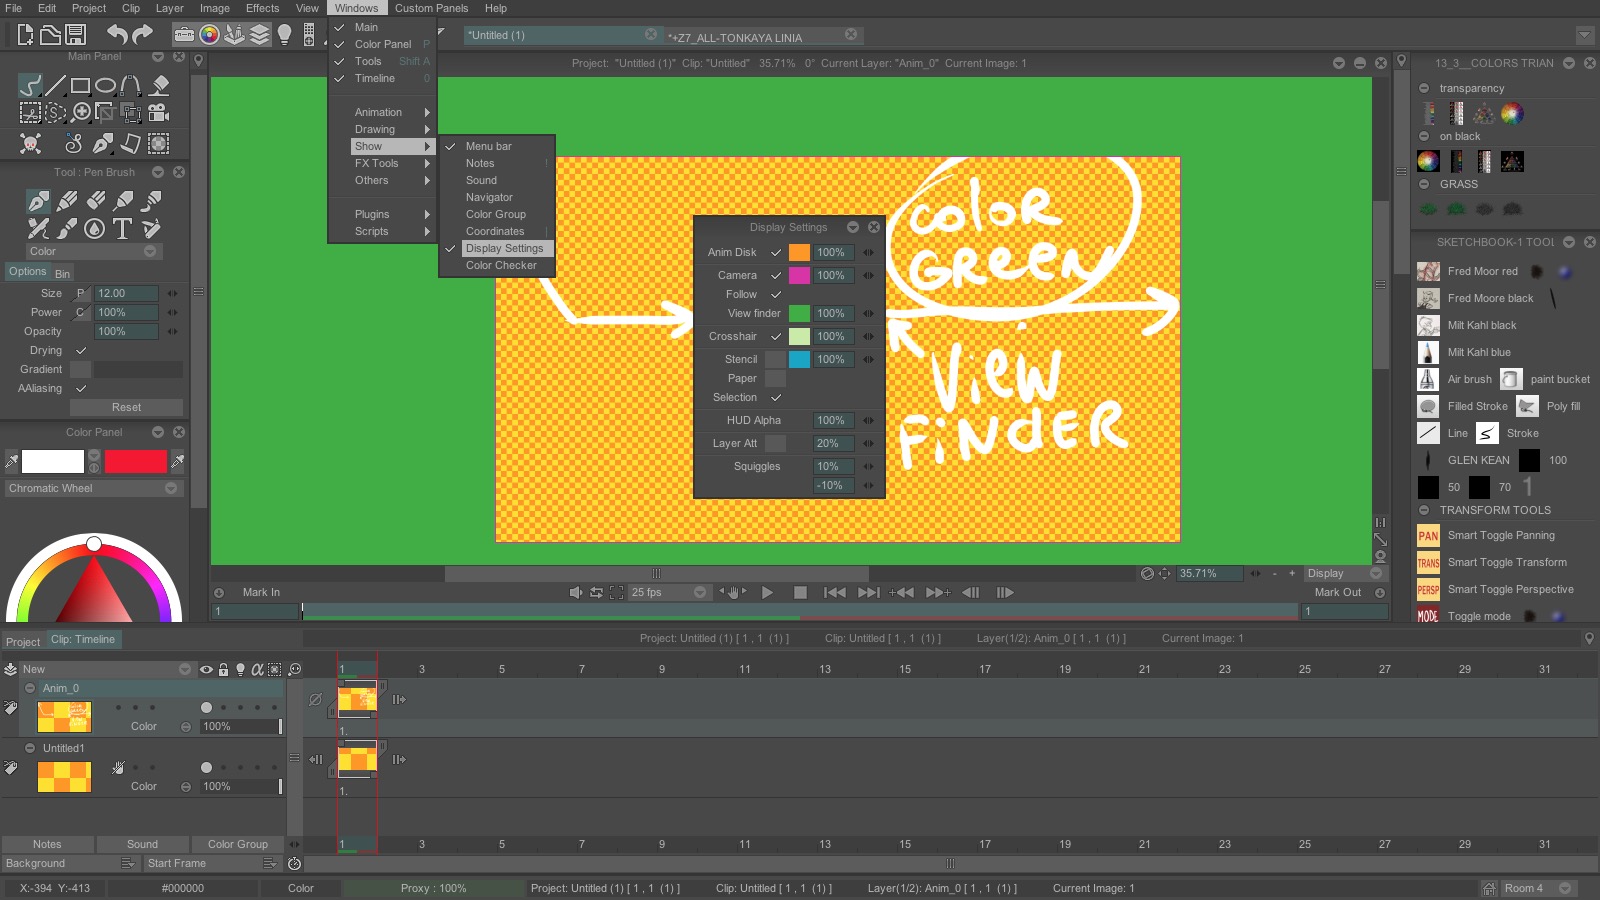Toggle the Follow checkbox

[x=775, y=294]
